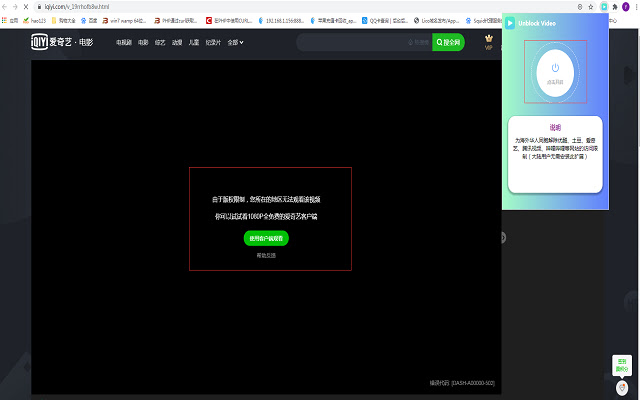Open Chrome's three-dot menu

point(636,7)
